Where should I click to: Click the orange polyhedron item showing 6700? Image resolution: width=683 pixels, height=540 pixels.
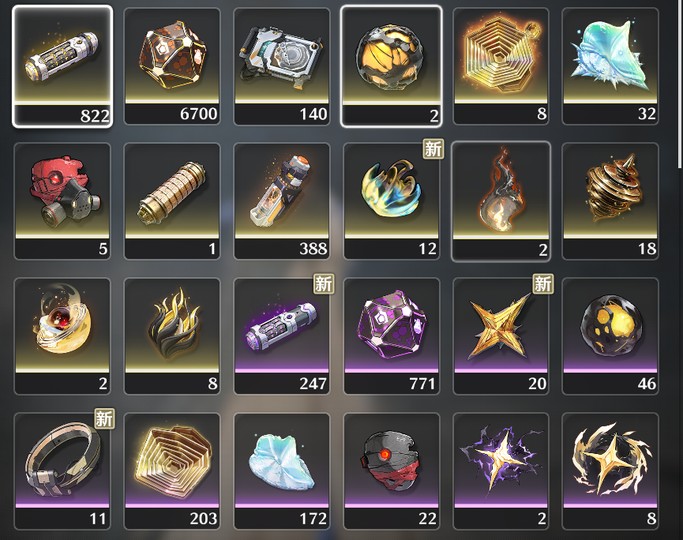[172, 66]
